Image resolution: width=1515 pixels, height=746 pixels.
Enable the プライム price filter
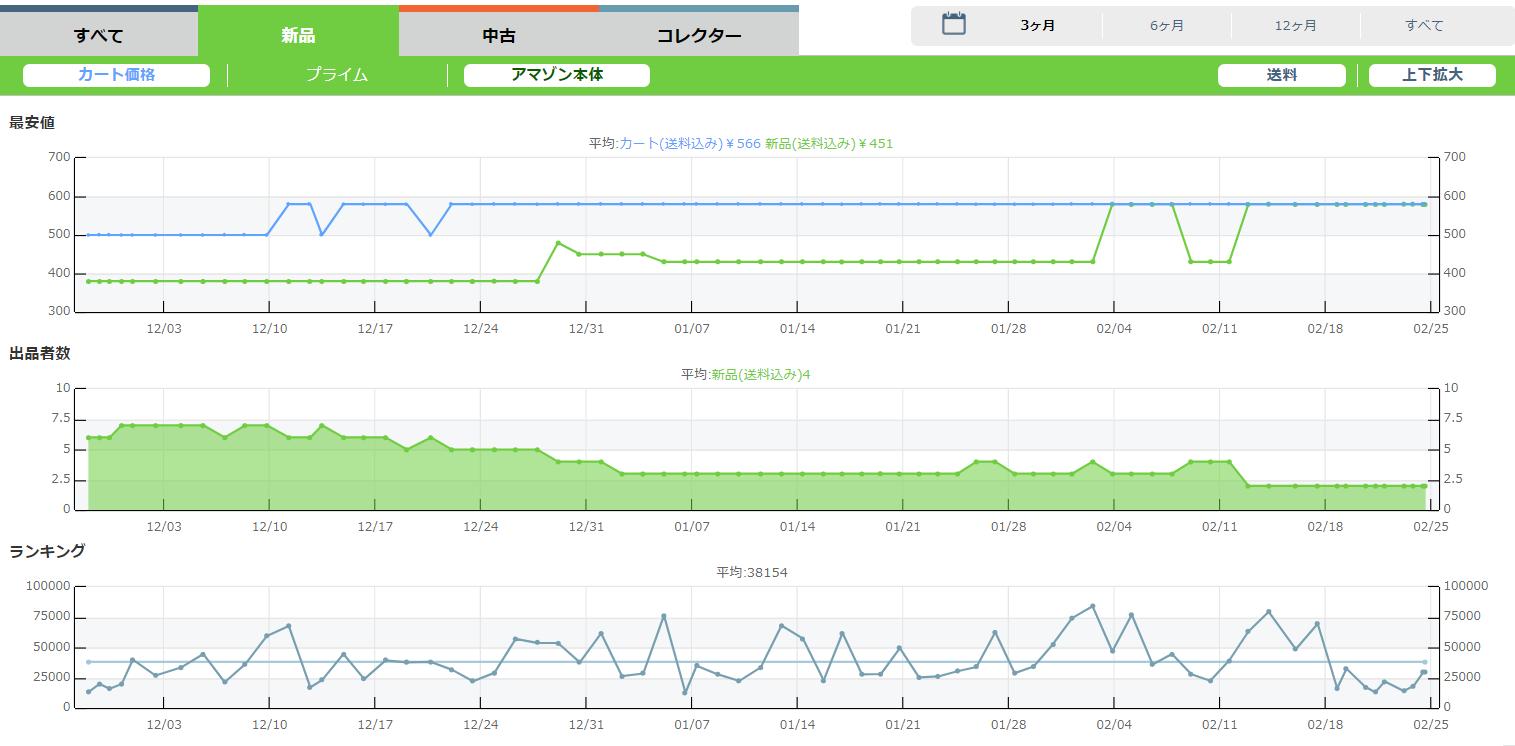point(337,75)
